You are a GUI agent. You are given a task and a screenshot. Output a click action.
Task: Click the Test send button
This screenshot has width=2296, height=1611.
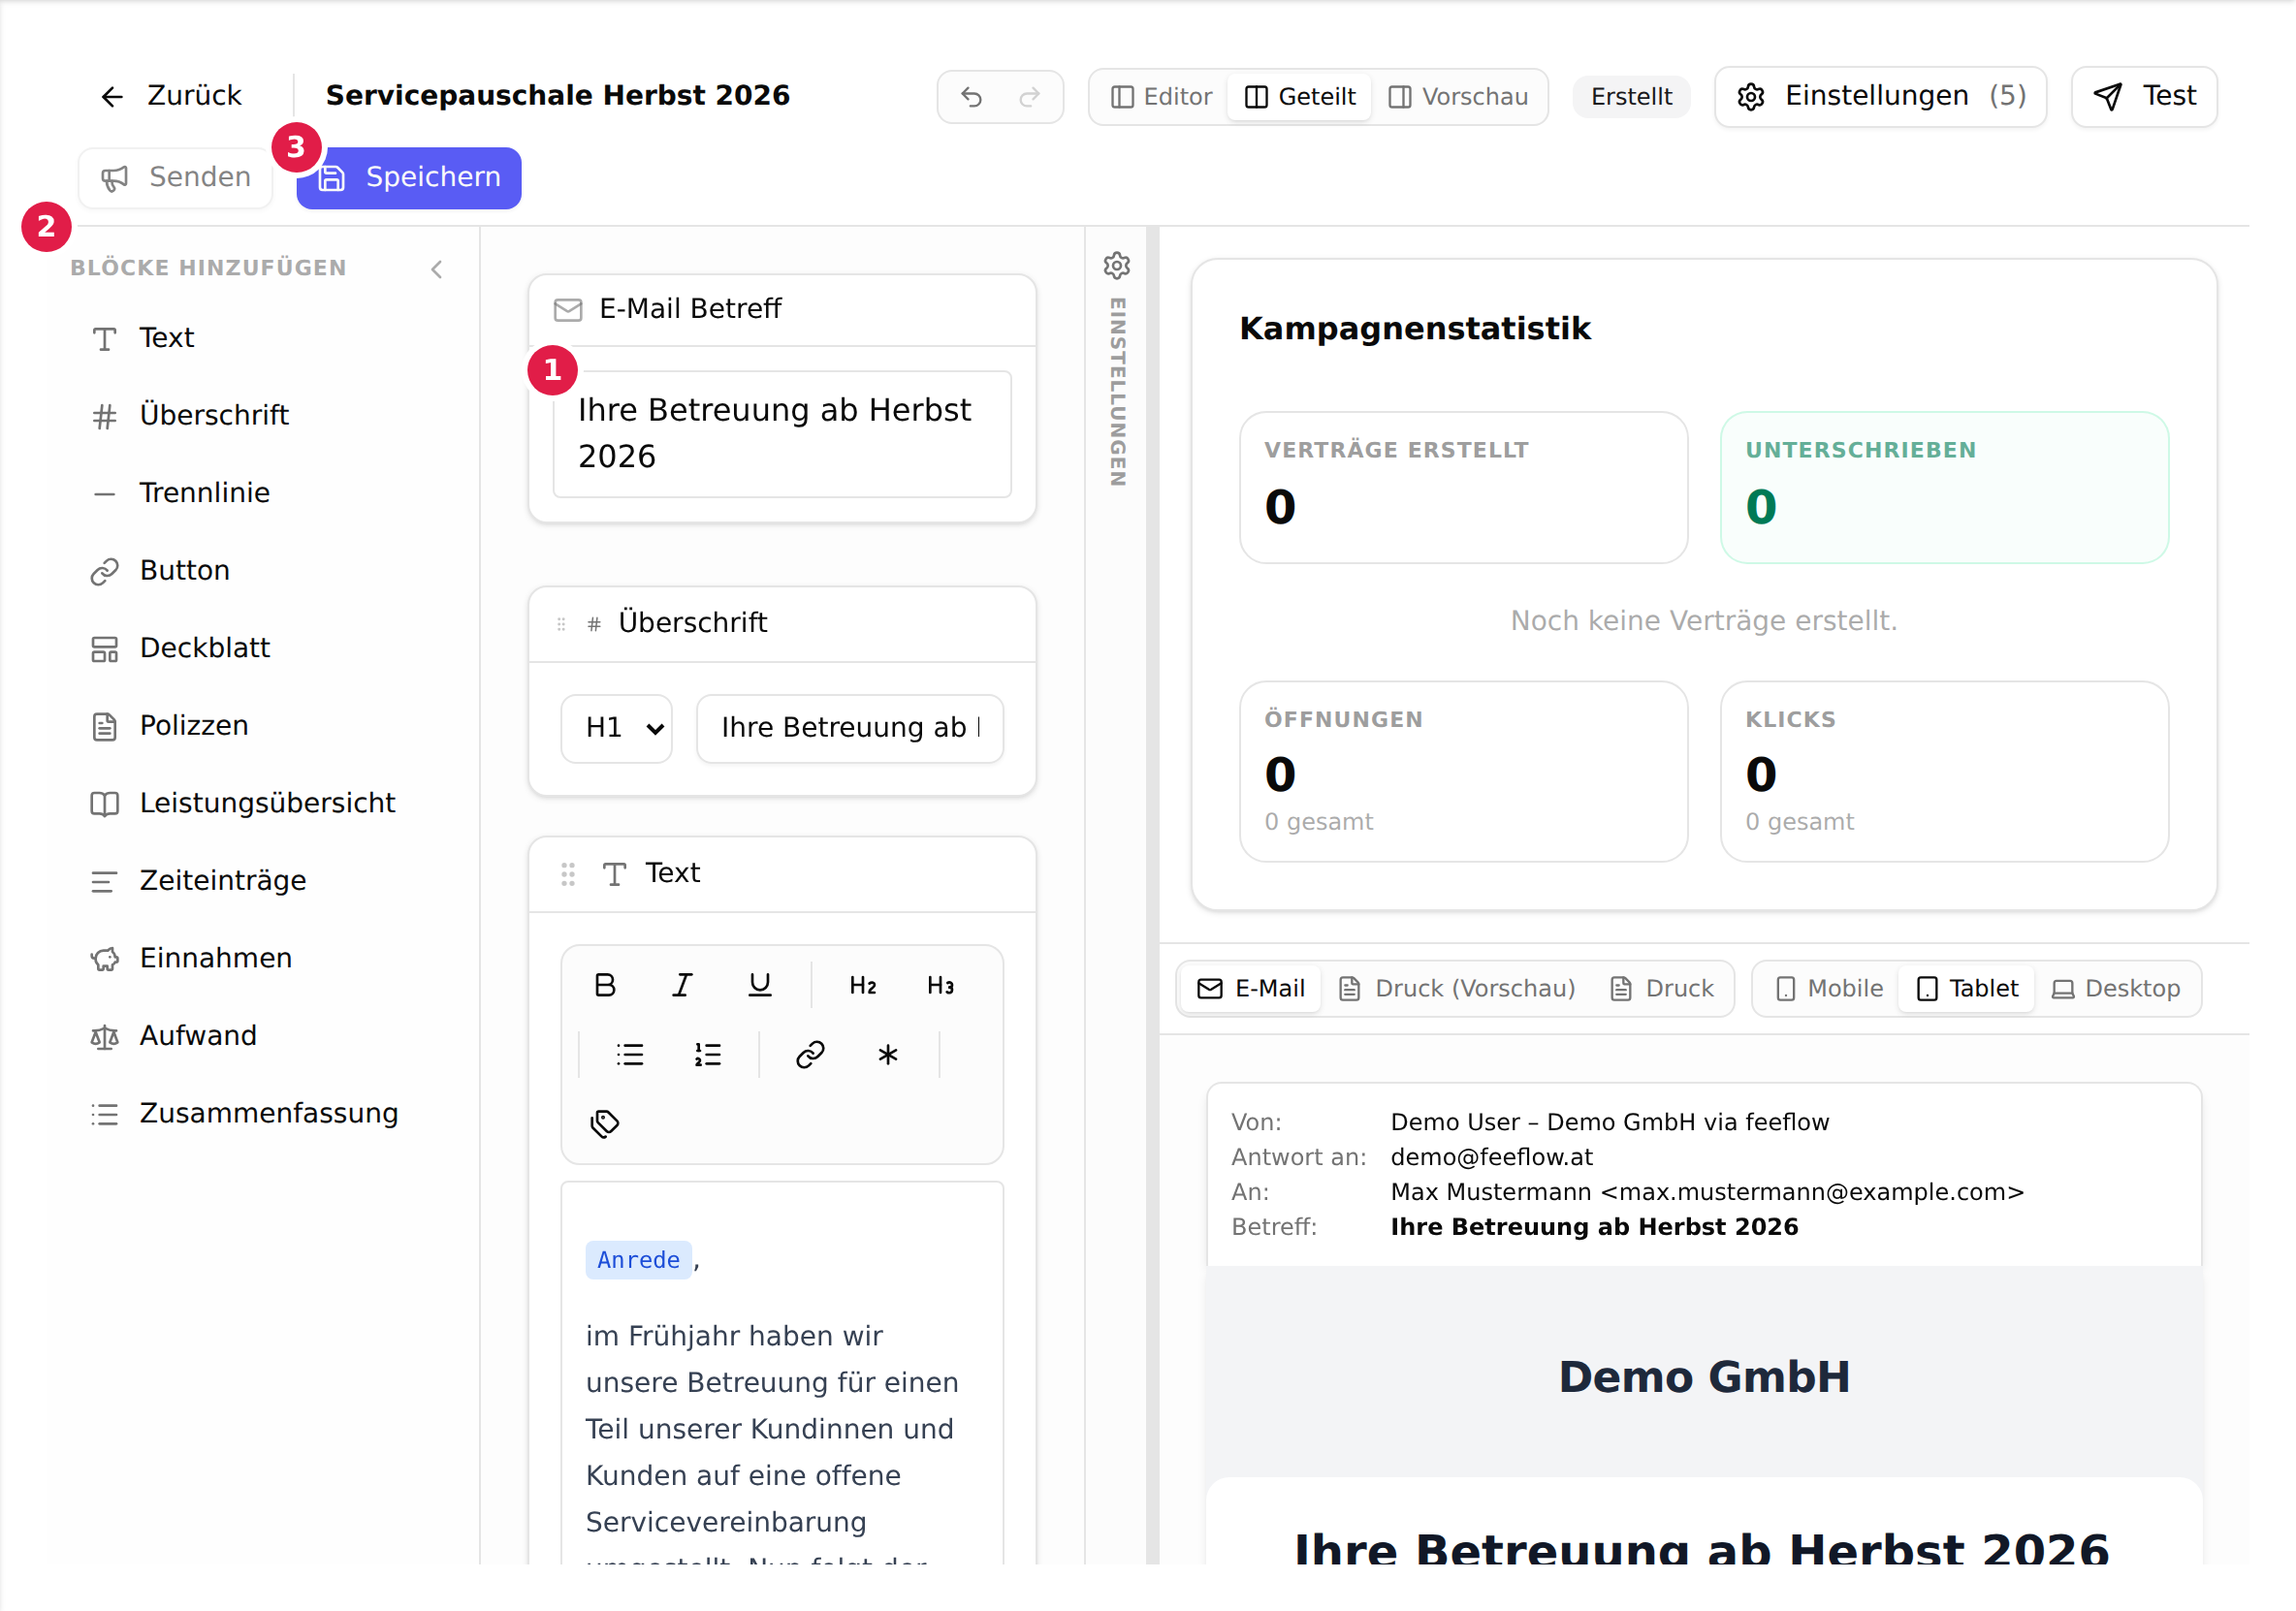[x=2144, y=97]
